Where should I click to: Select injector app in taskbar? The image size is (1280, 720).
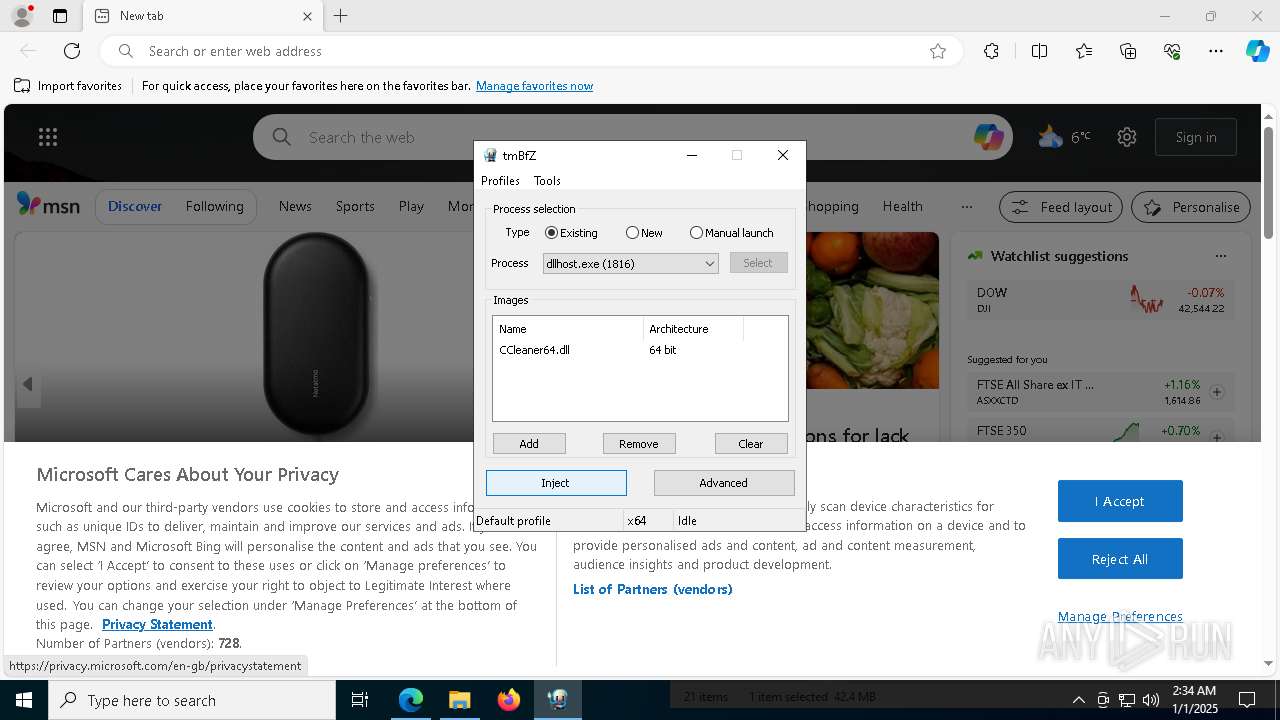(557, 700)
